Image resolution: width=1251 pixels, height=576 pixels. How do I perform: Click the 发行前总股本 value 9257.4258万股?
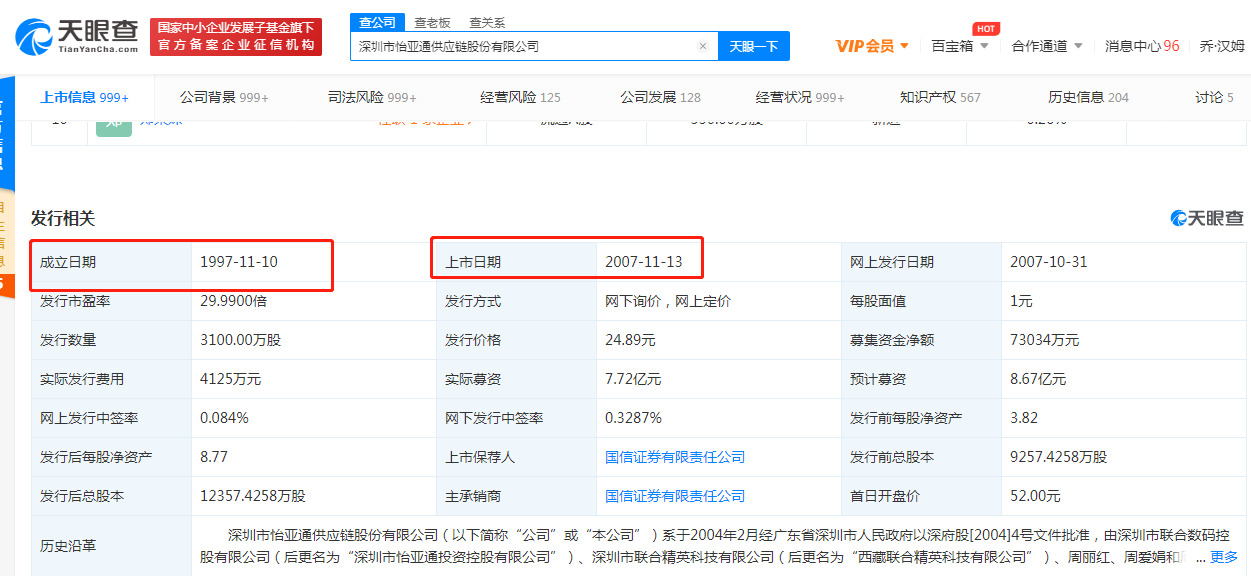coord(1059,457)
